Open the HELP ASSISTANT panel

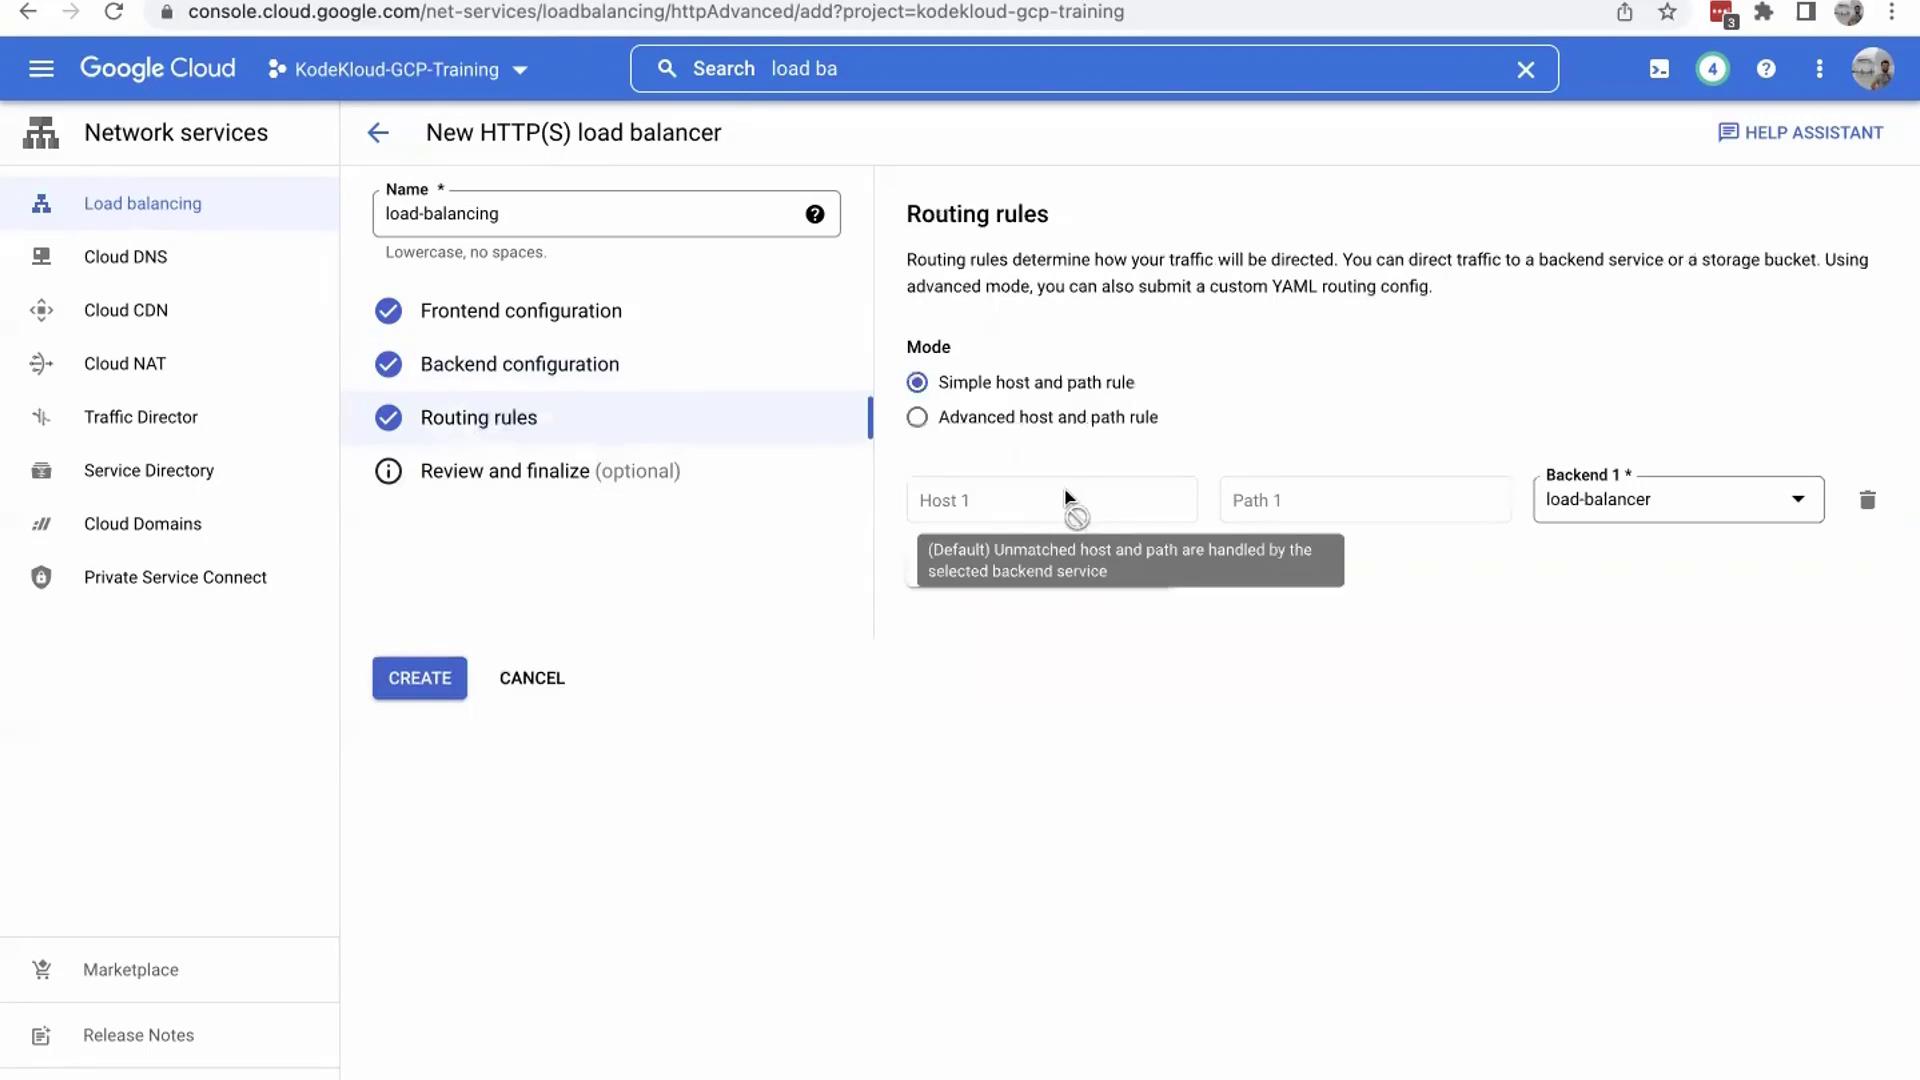coord(1800,133)
